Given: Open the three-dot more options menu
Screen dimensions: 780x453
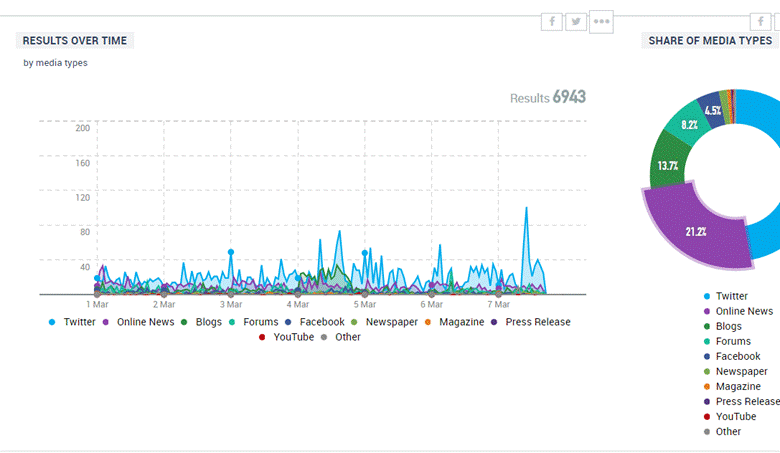Looking at the screenshot, I should tap(601, 22).
